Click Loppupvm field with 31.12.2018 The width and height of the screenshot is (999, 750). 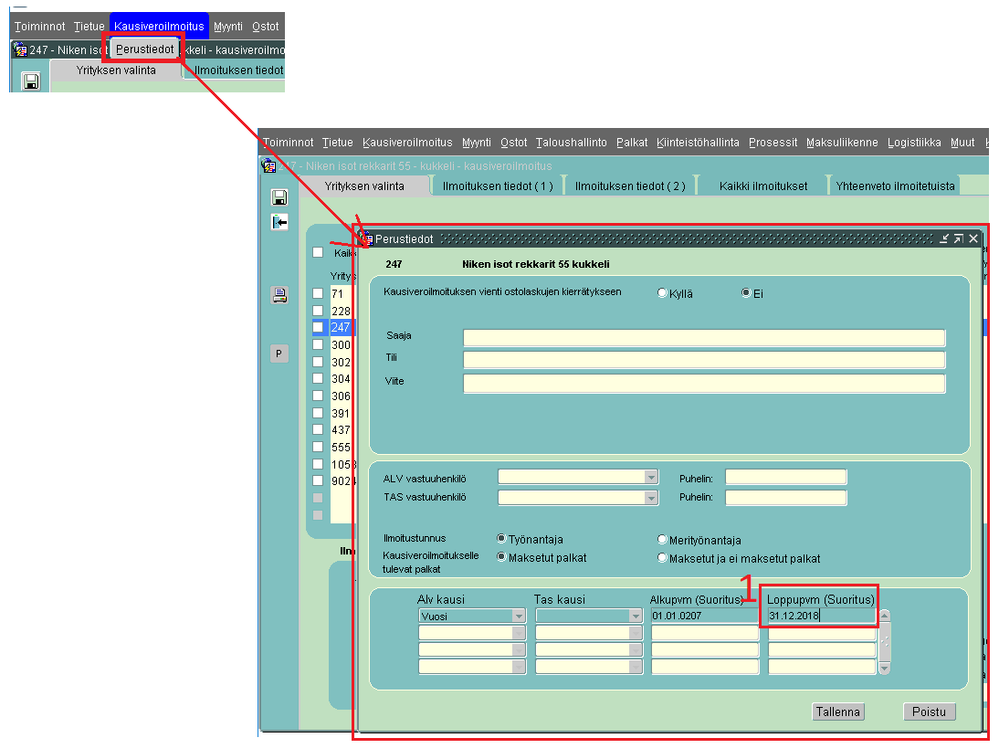pos(822,616)
